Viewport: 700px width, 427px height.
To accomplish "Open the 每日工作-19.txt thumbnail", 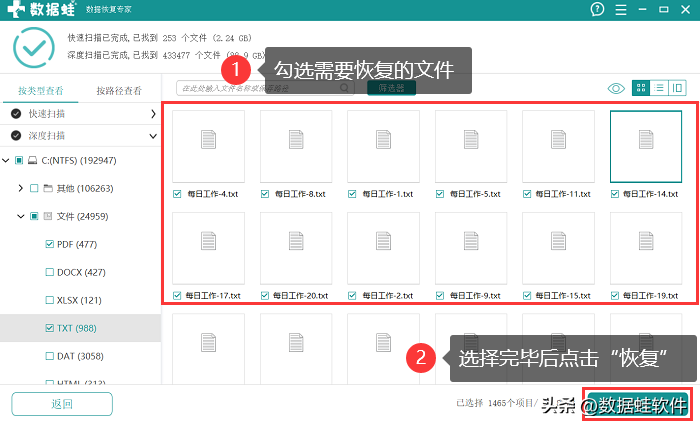I will pyautogui.click(x=646, y=248).
